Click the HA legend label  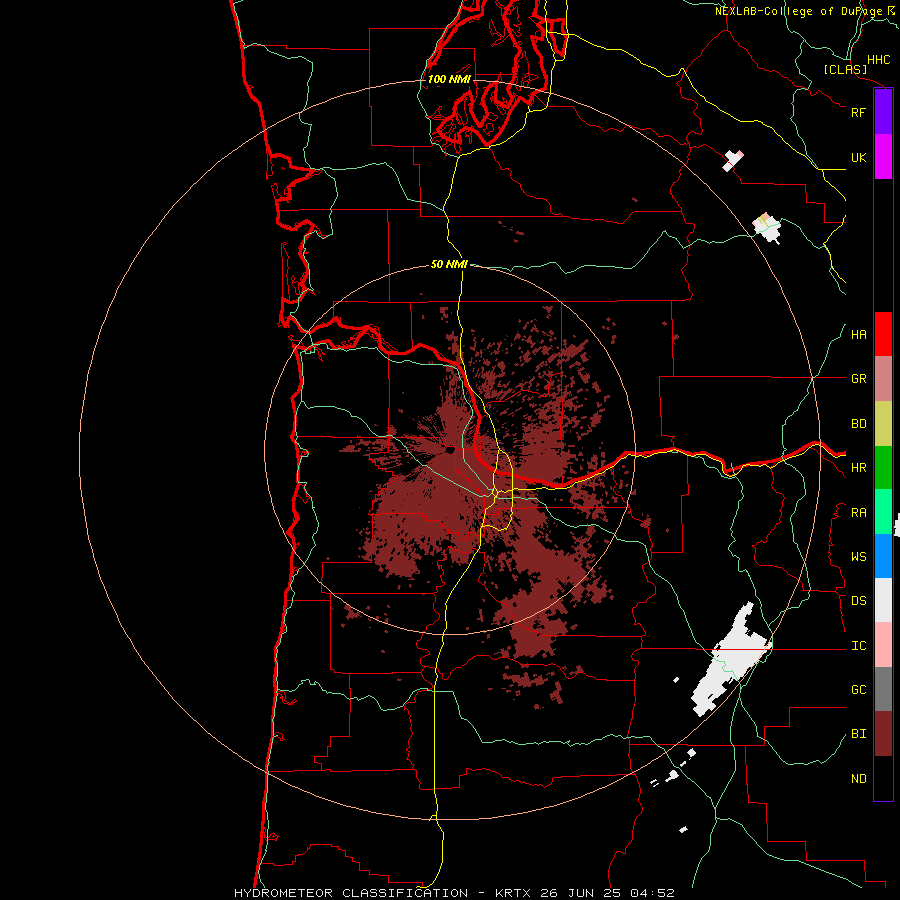[x=858, y=335]
